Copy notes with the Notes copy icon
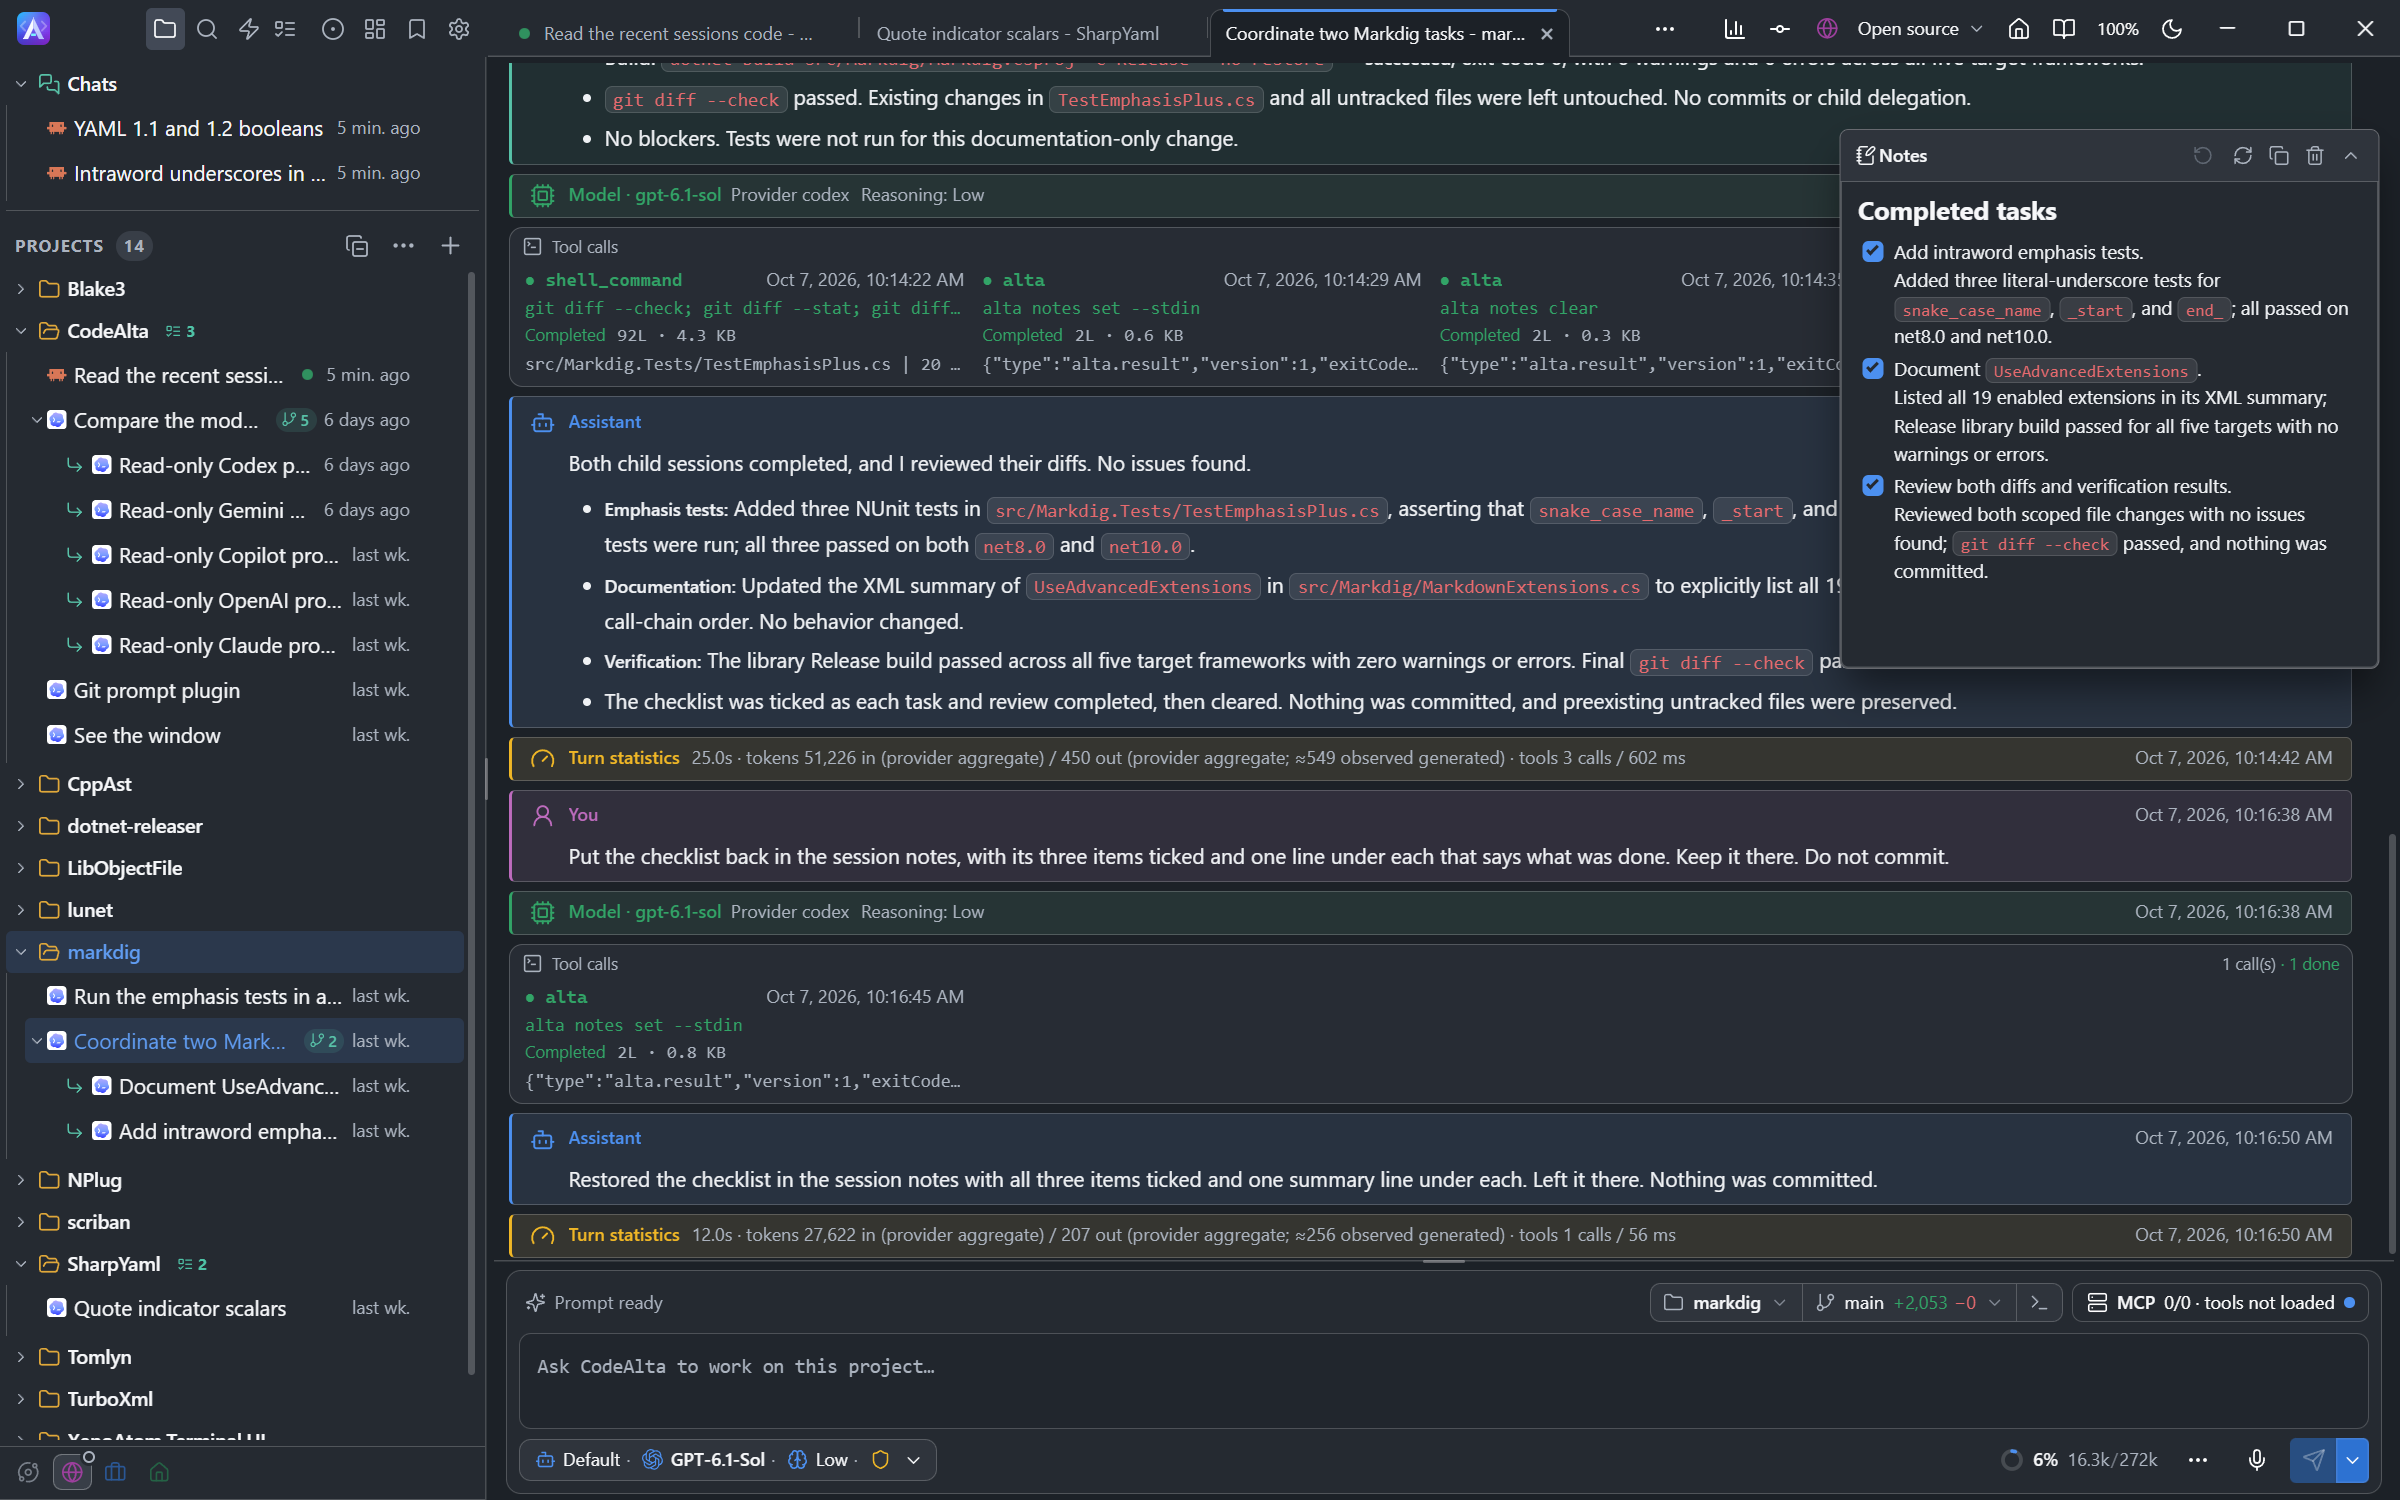Image resolution: width=2400 pixels, height=1500 pixels. (x=2279, y=155)
